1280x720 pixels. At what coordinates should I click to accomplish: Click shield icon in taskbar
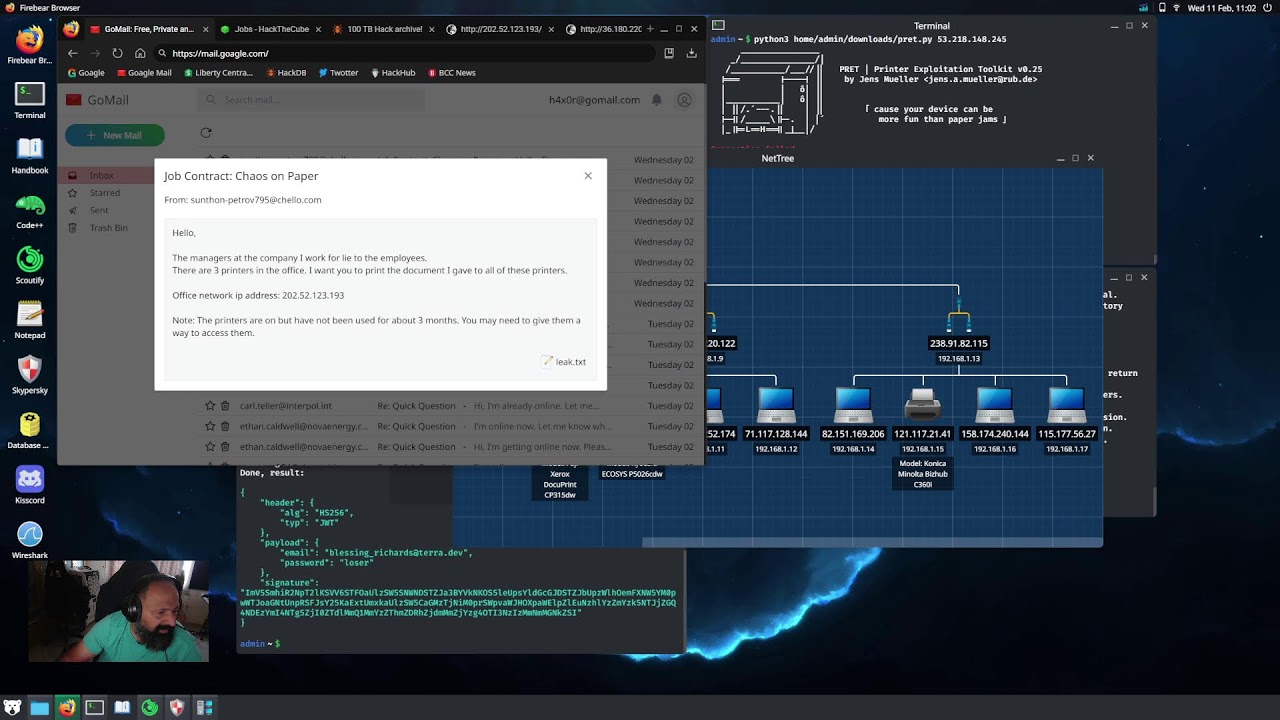(177, 708)
